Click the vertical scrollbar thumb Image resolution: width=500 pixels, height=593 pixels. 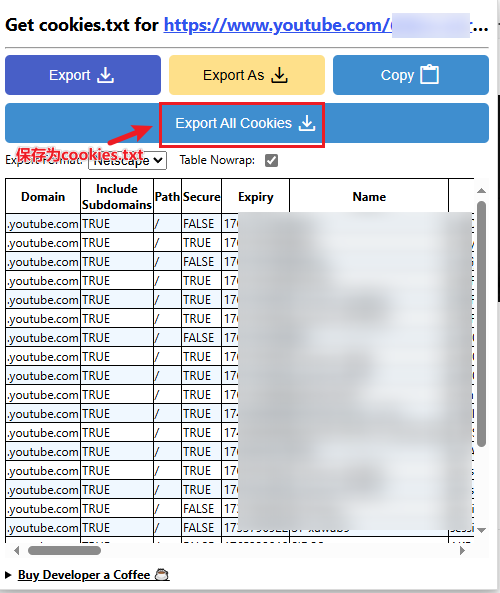(x=481, y=324)
